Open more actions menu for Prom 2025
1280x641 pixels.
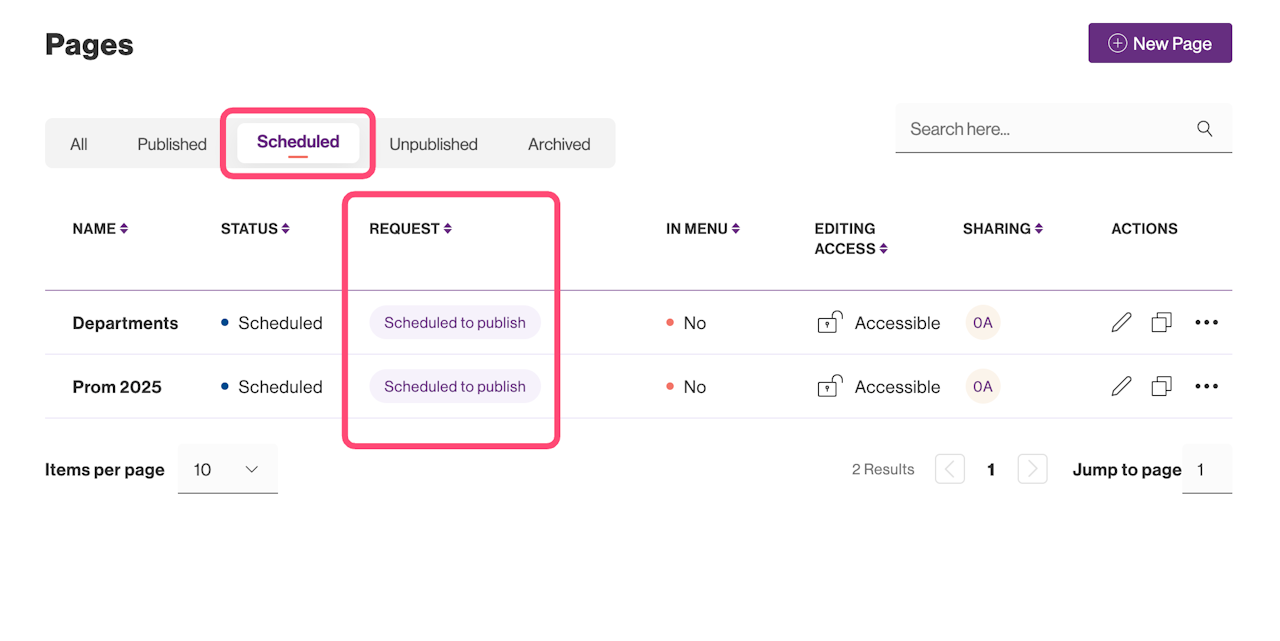(1206, 387)
